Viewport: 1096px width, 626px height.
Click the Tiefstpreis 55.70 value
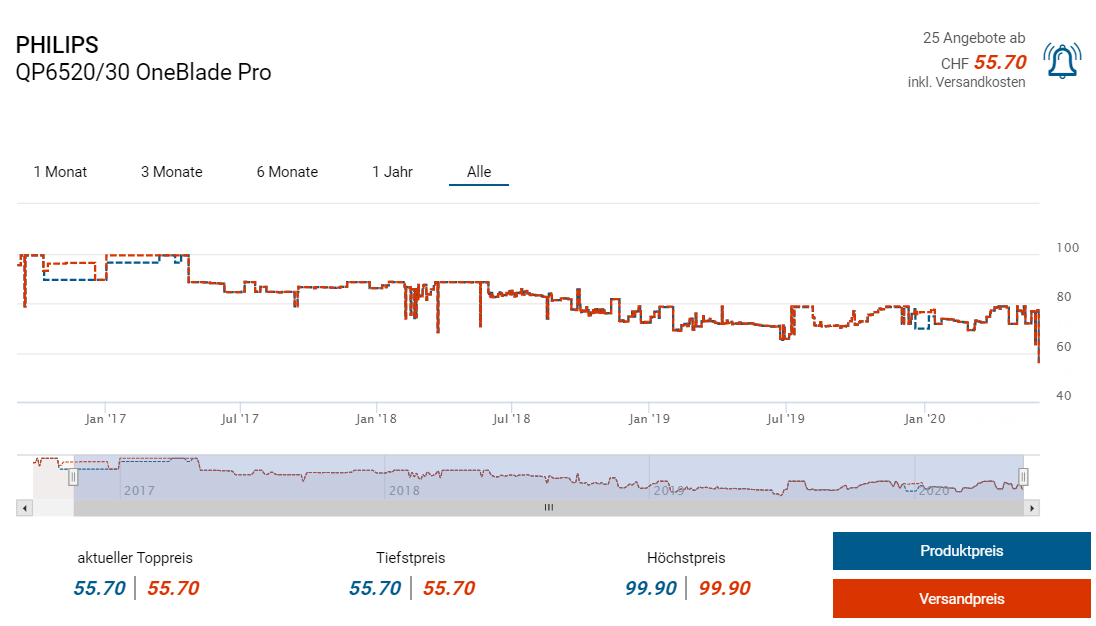tap(374, 588)
